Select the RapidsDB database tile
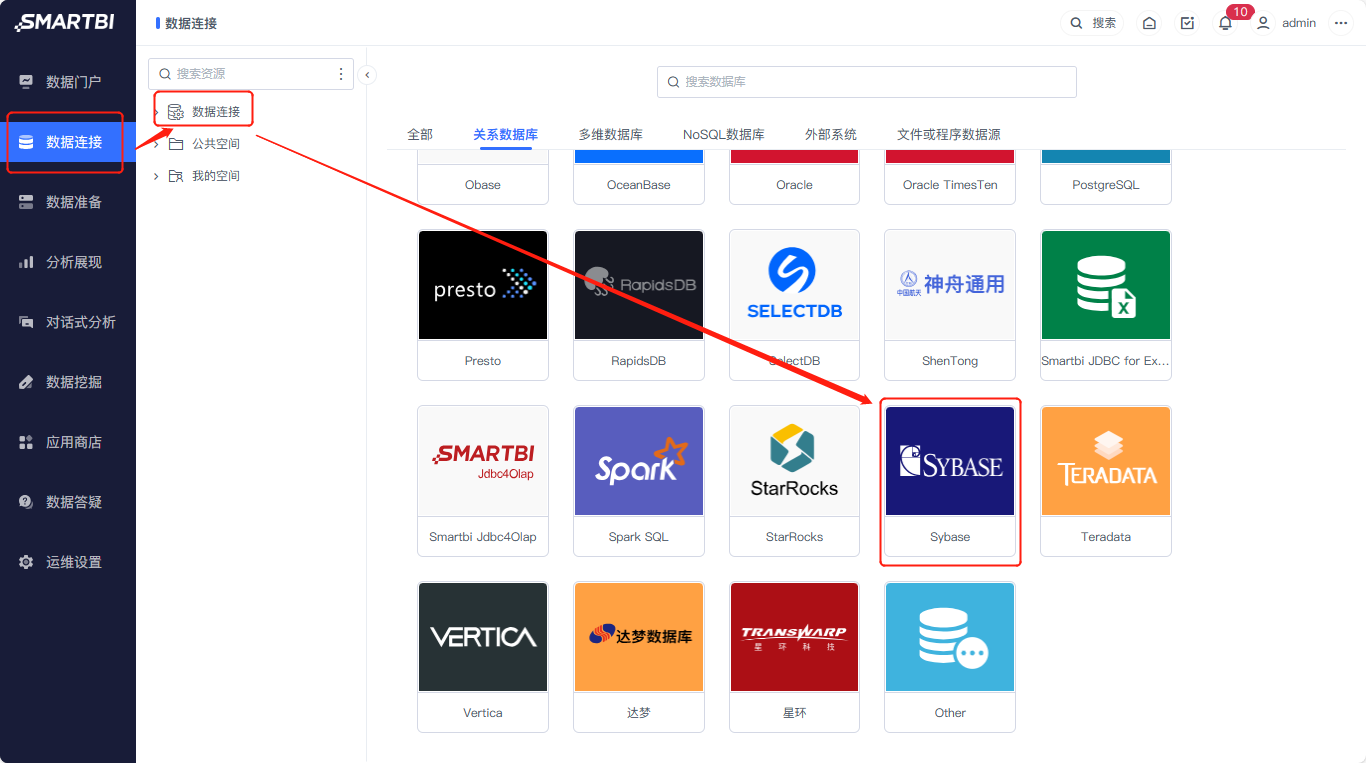This screenshot has width=1366, height=763. pyautogui.click(x=639, y=305)
